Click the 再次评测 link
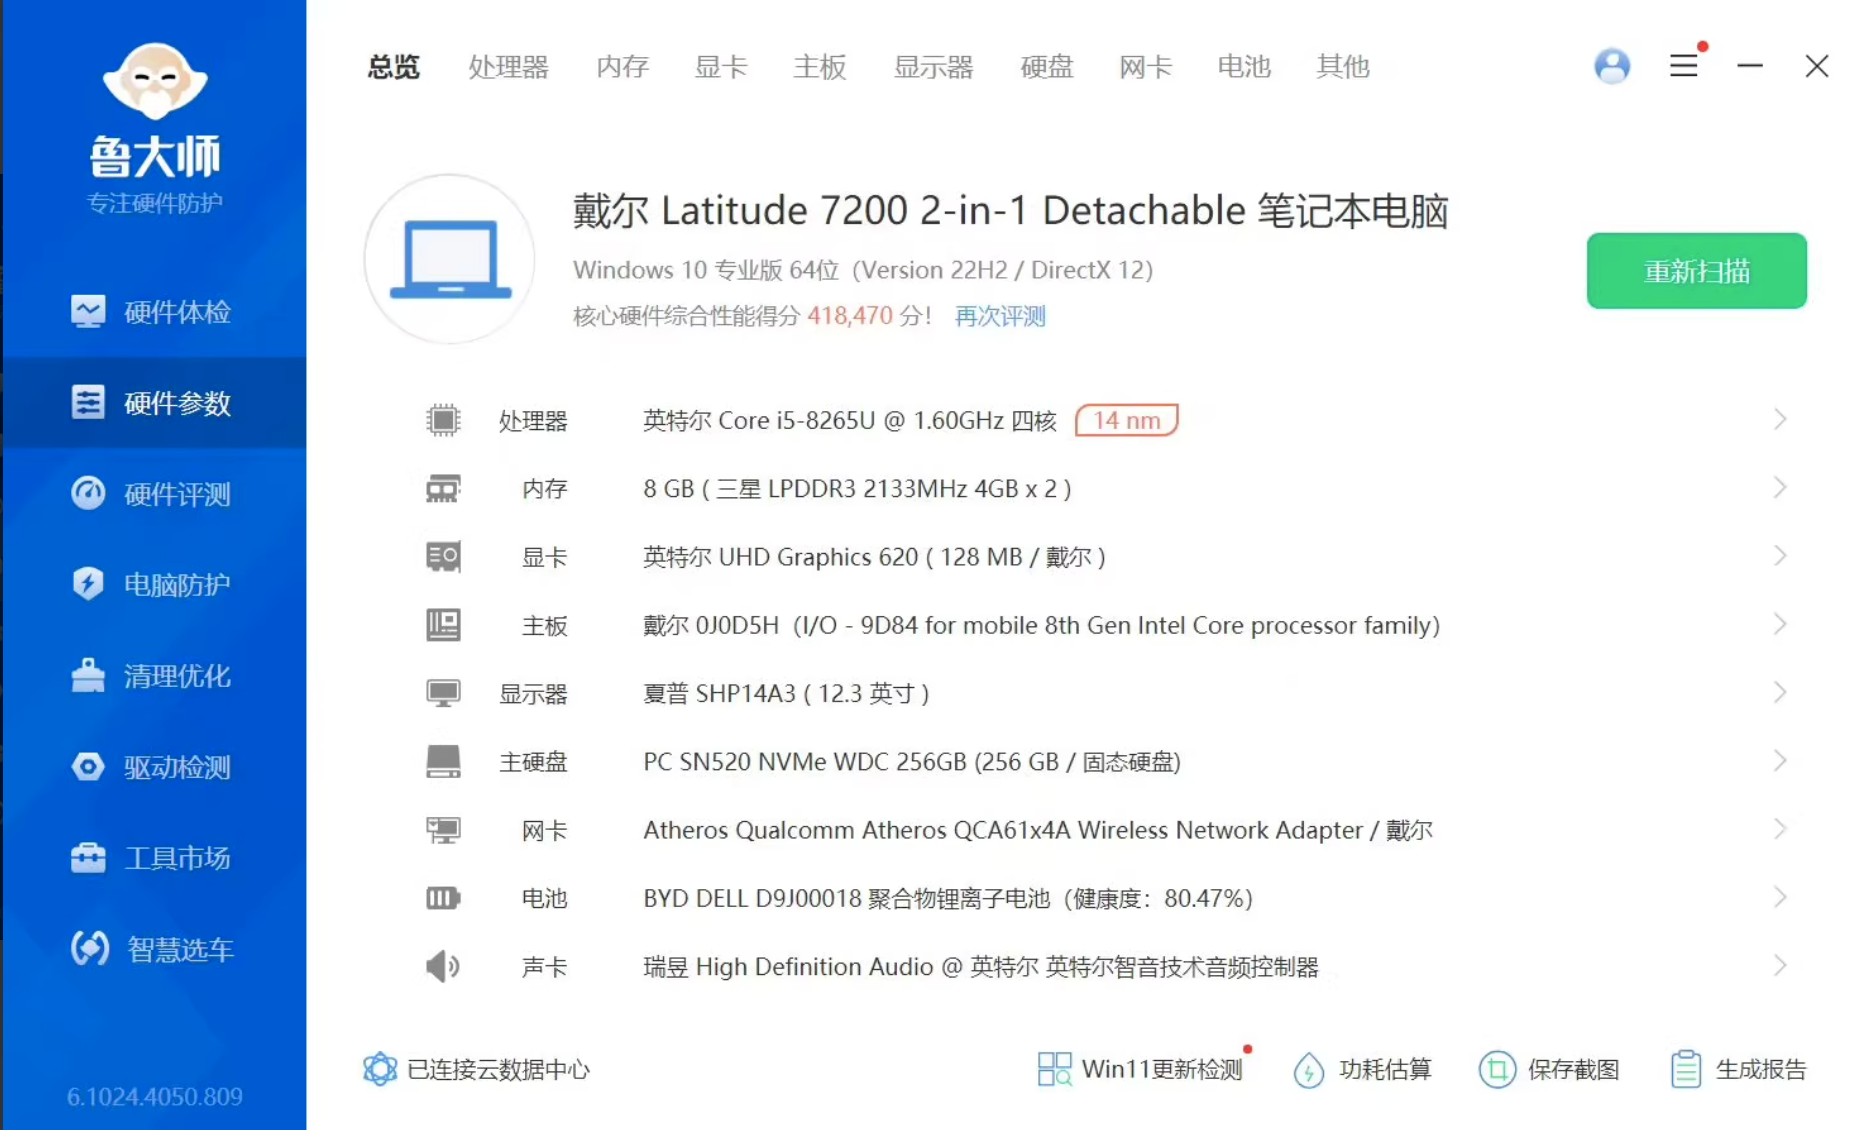 pyautogui.click(x=1000, y=316)
